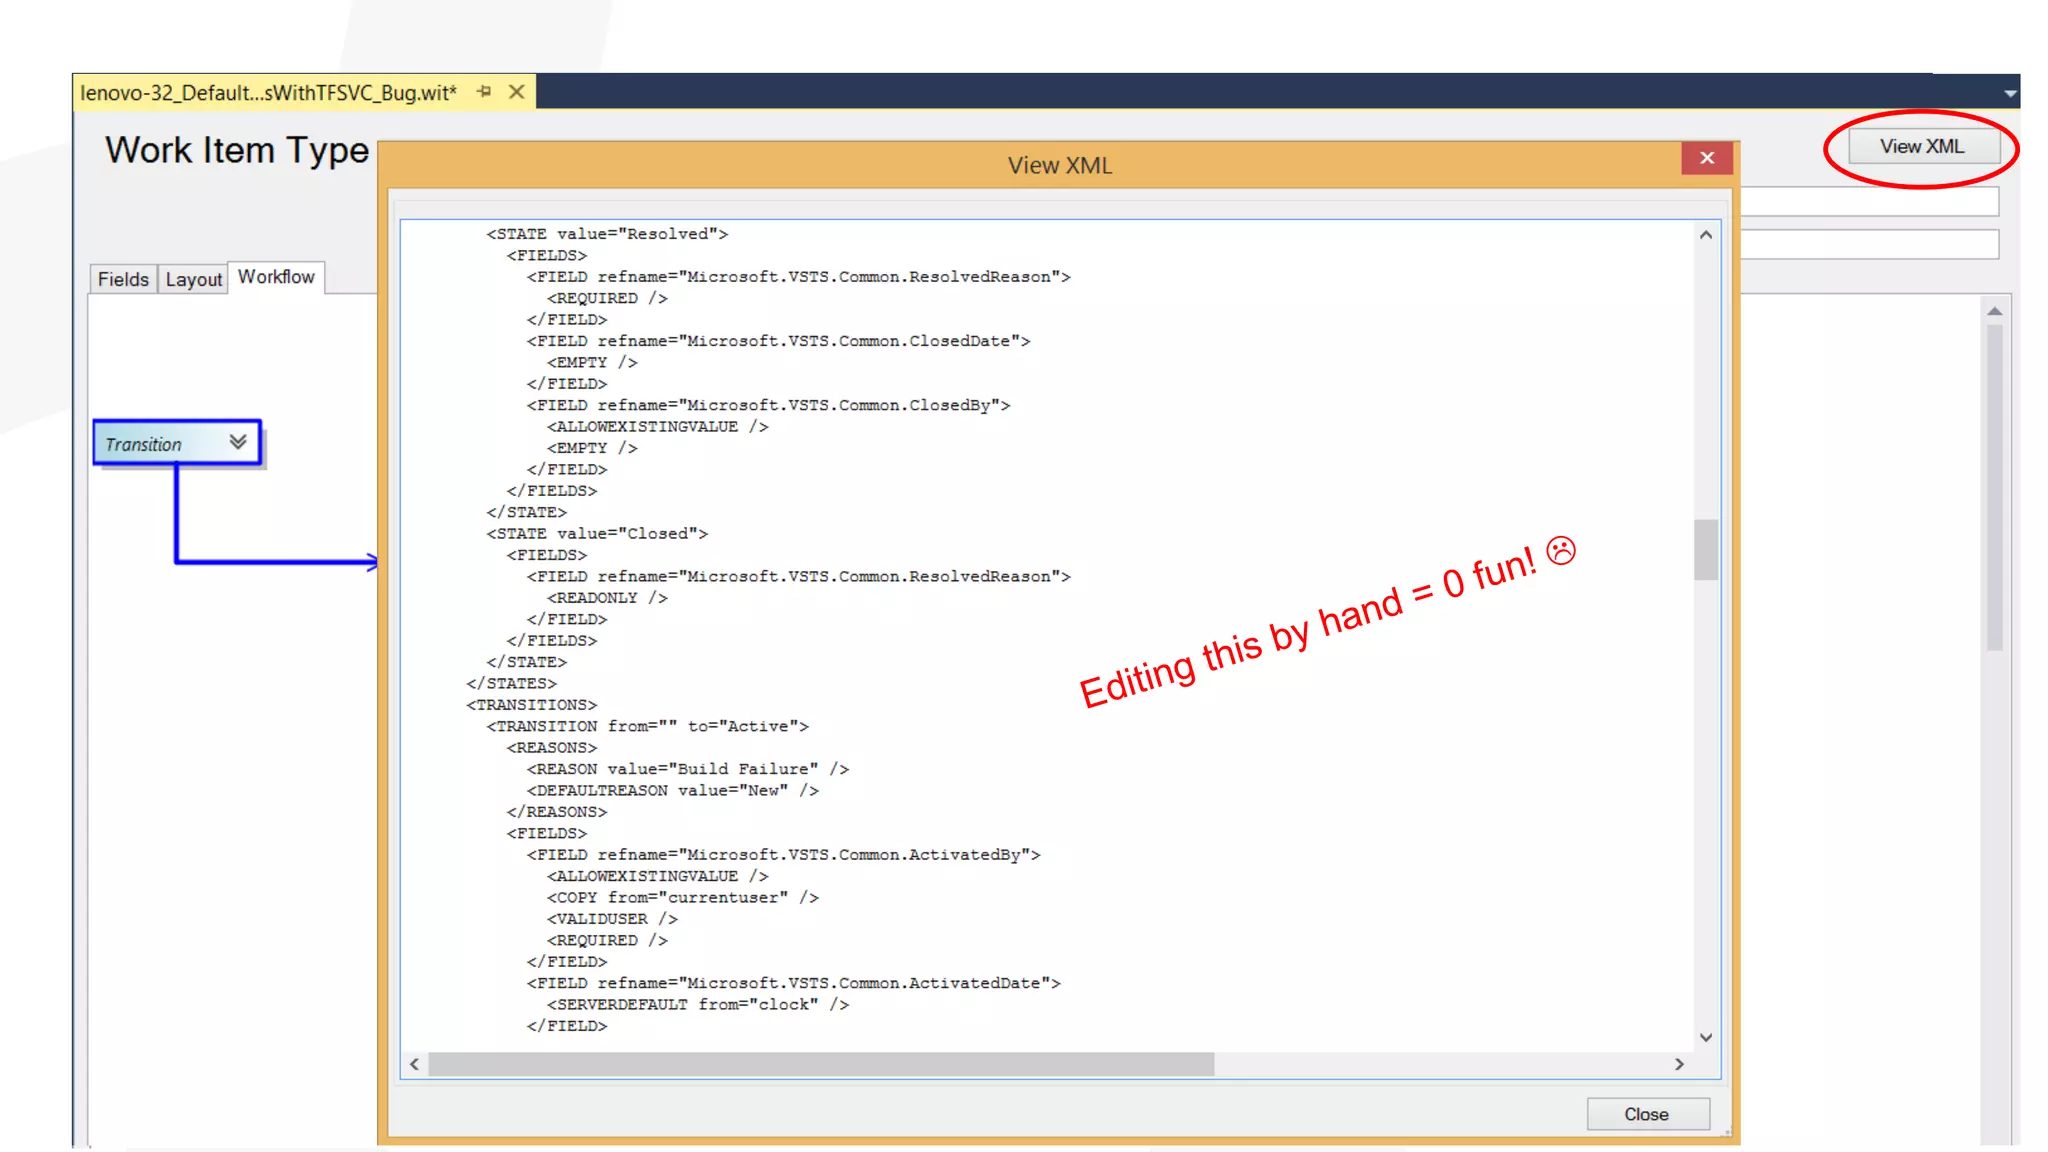
Task: Click the View XML button
Action: click(x=1922, y=146)
